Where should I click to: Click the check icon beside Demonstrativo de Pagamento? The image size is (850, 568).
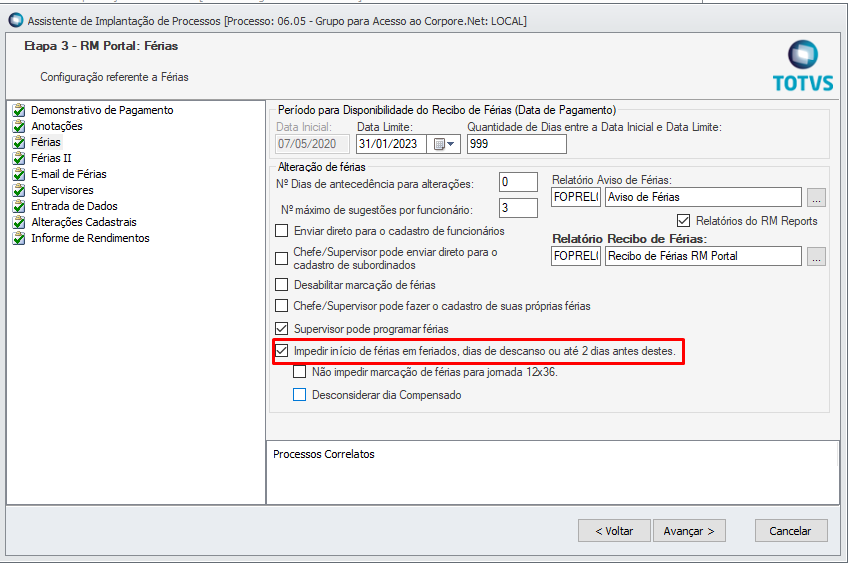pos(19,111)
